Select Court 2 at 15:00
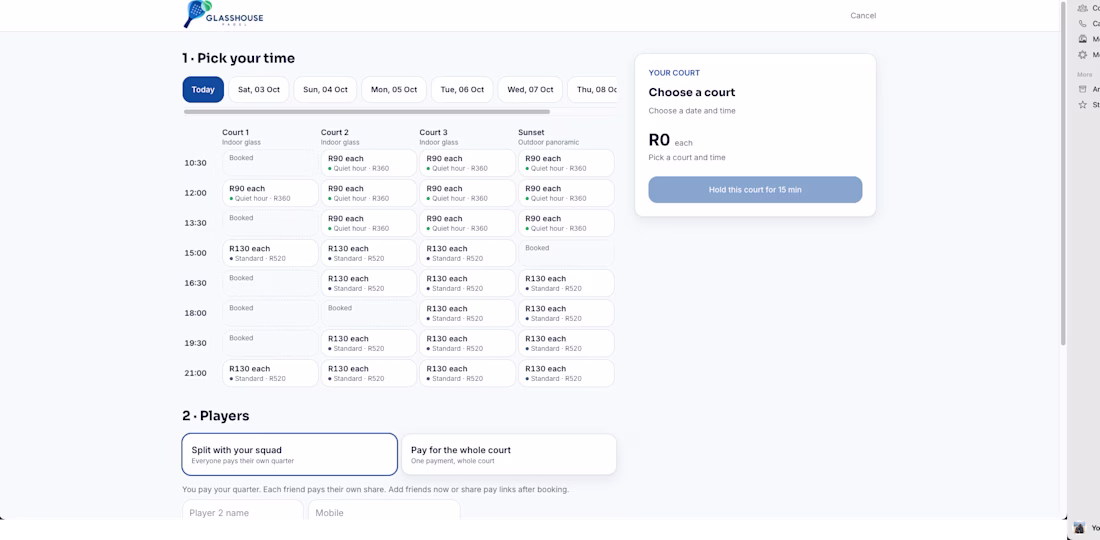This screenshot has width=1100, height=540. (x=369, y=253)
